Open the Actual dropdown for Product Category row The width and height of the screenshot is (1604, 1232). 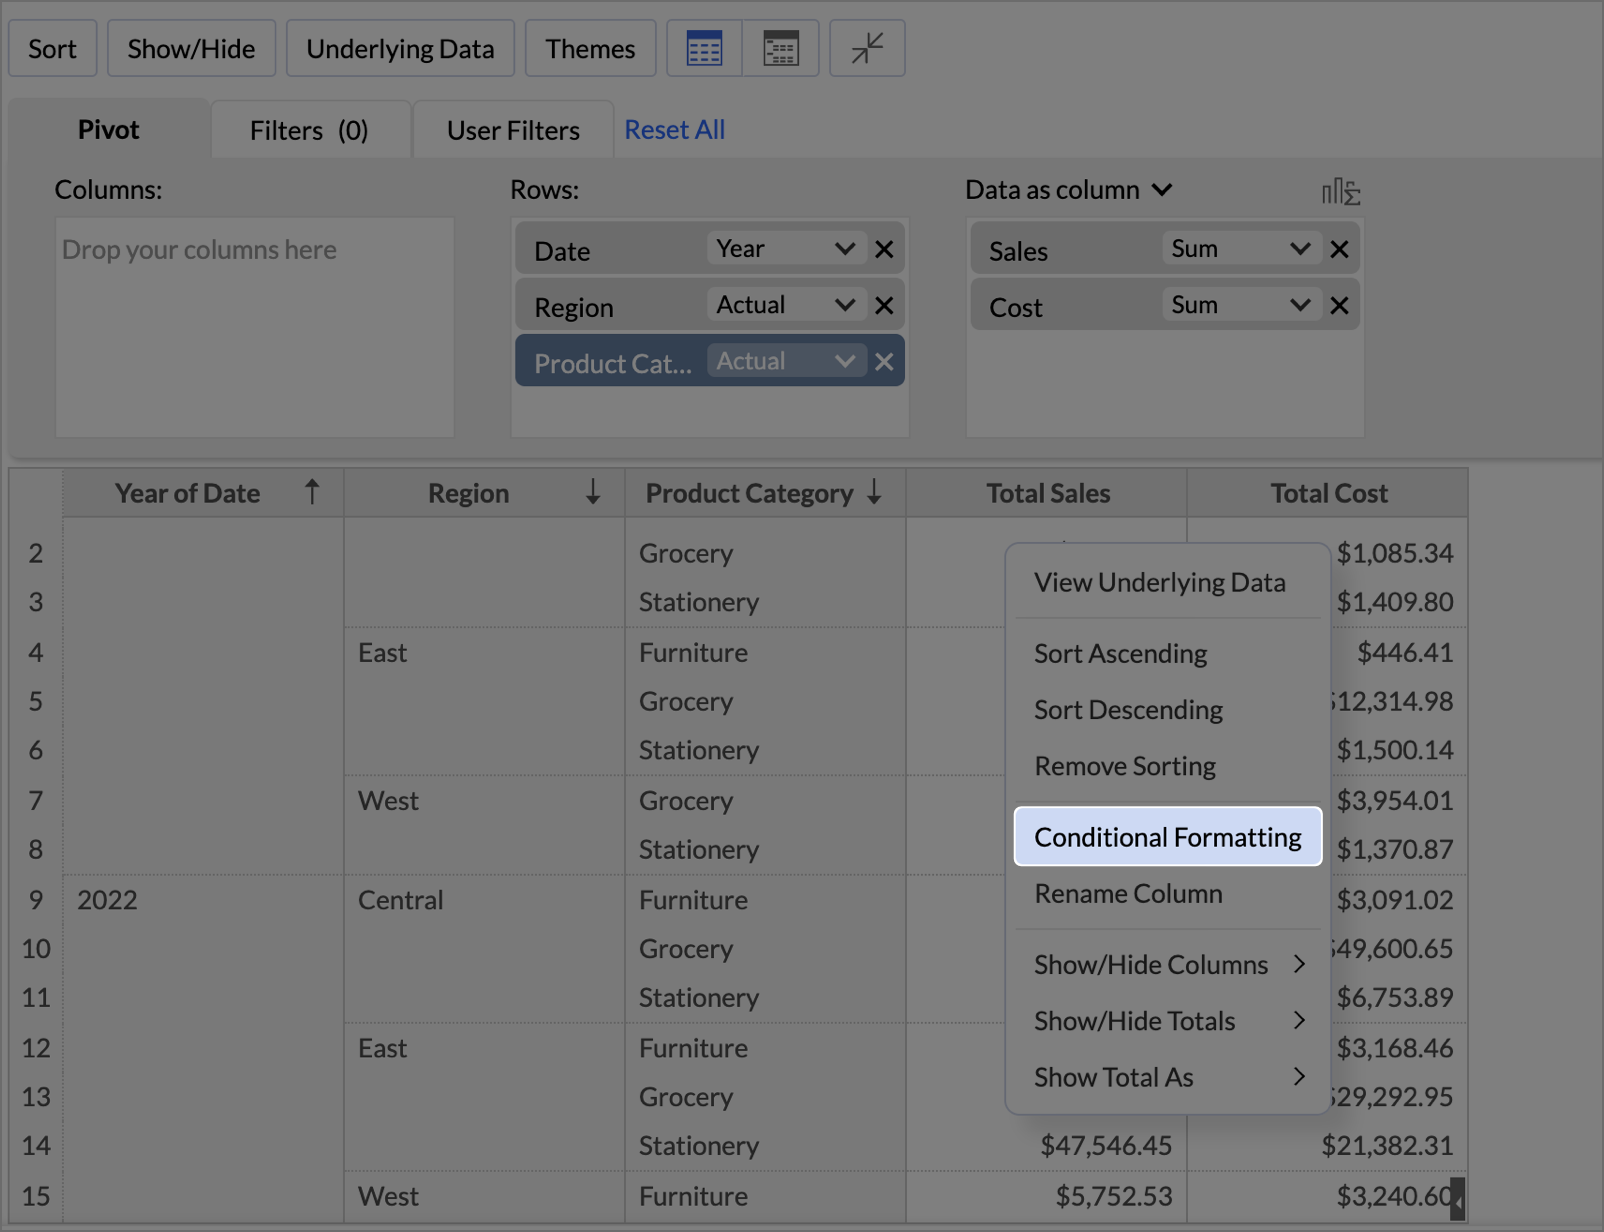[x=786, y=361]
